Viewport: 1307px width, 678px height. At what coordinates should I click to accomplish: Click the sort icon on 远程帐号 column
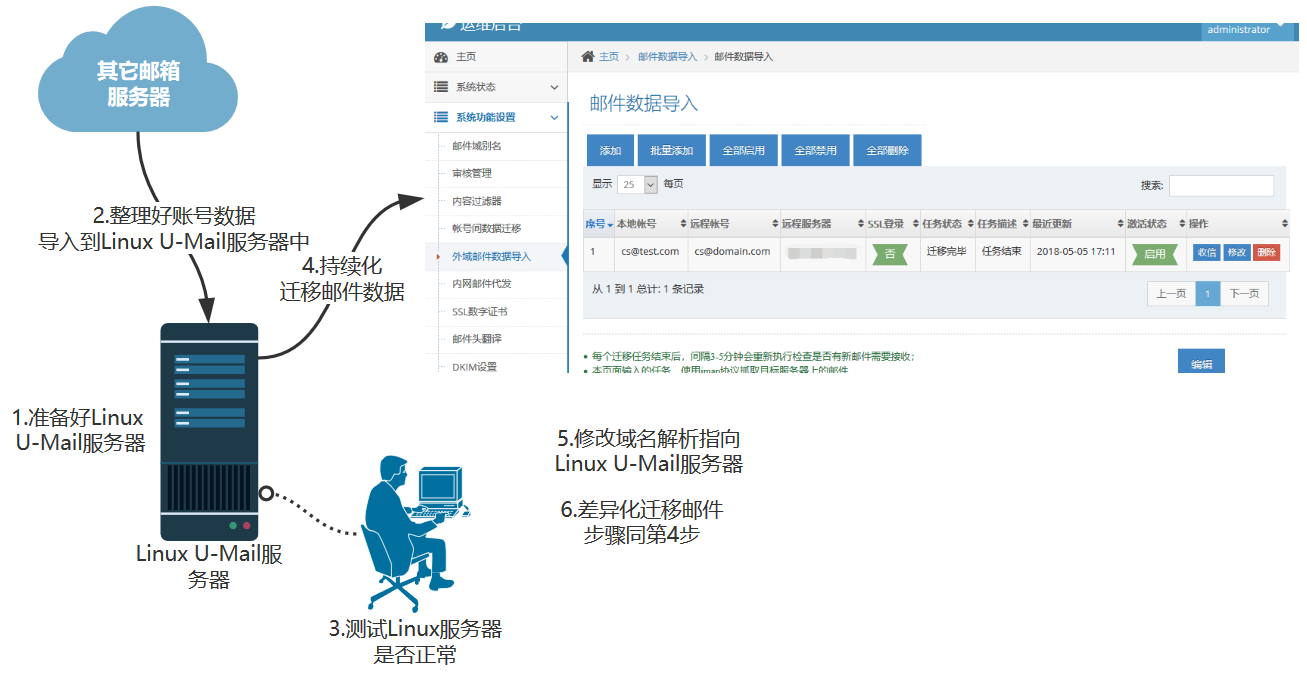pyautogui.click(x=775, y=224)
